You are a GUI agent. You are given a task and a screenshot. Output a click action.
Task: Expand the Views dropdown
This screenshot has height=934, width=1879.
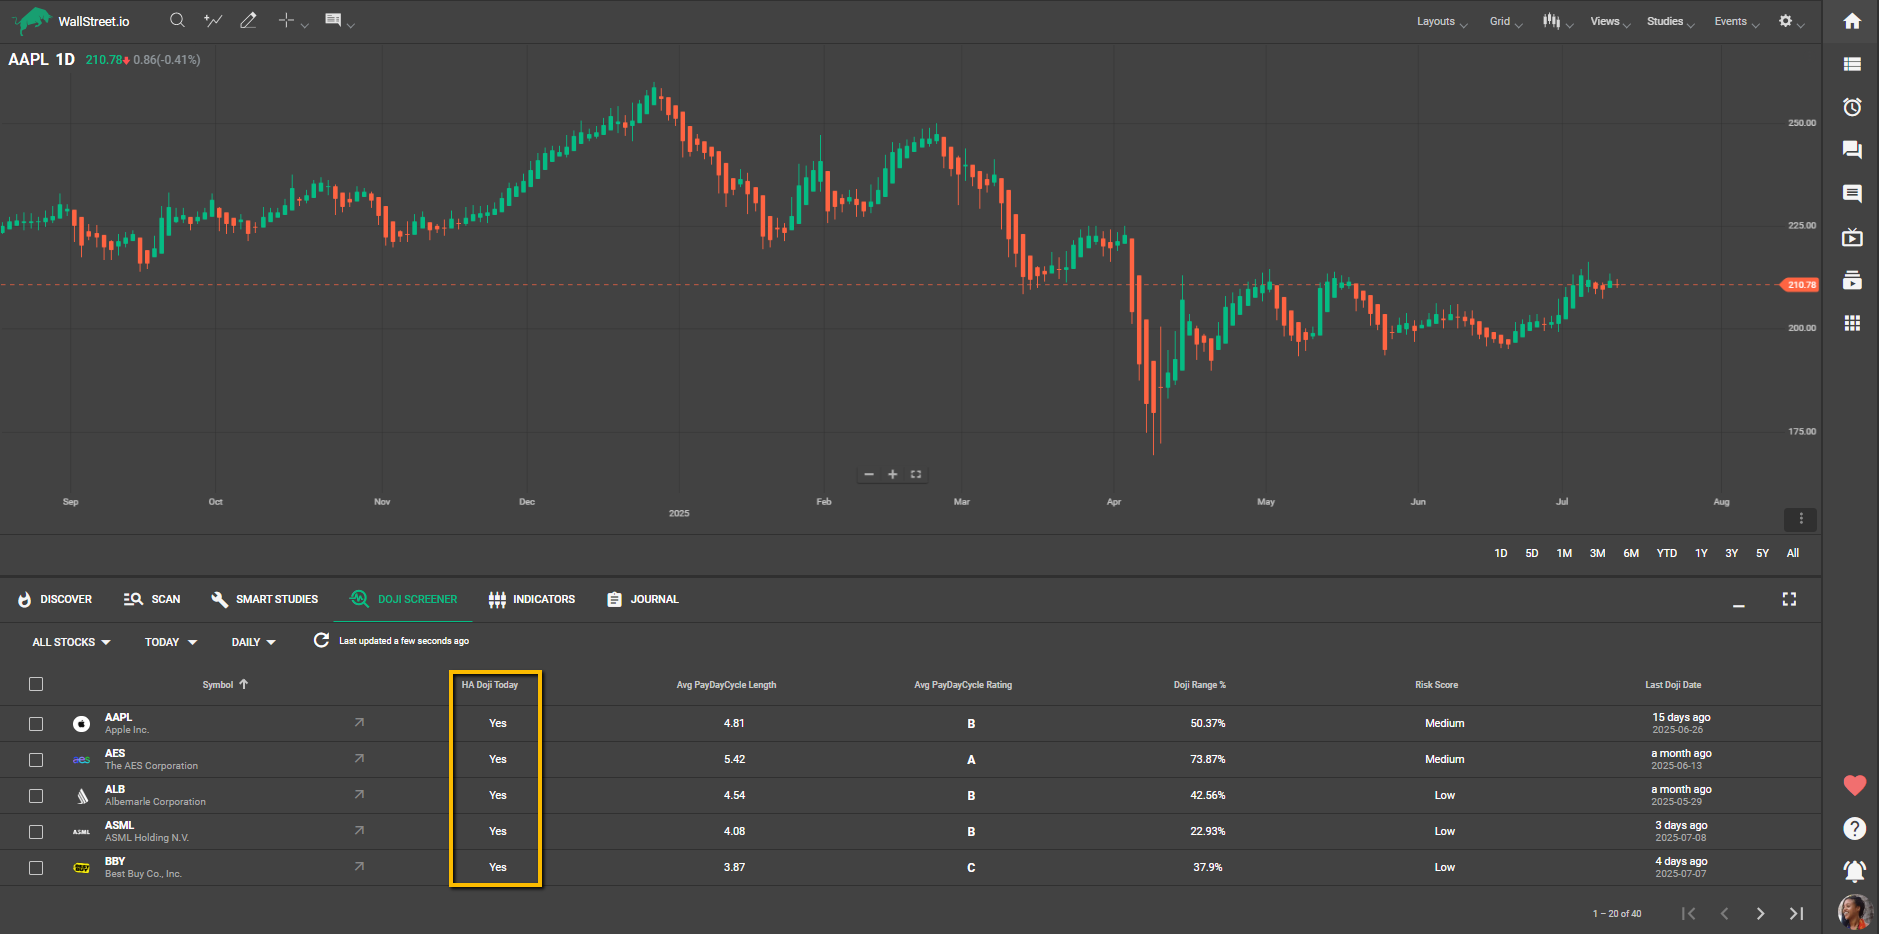[1611, 22]
